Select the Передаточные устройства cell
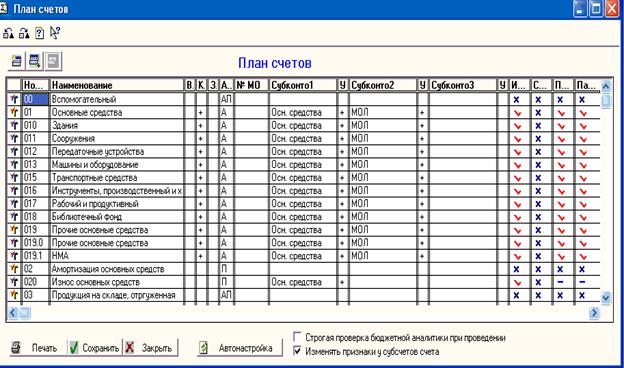Image resolution: width=624 pixels, height=368 pixels. click(x=117, y=152)
